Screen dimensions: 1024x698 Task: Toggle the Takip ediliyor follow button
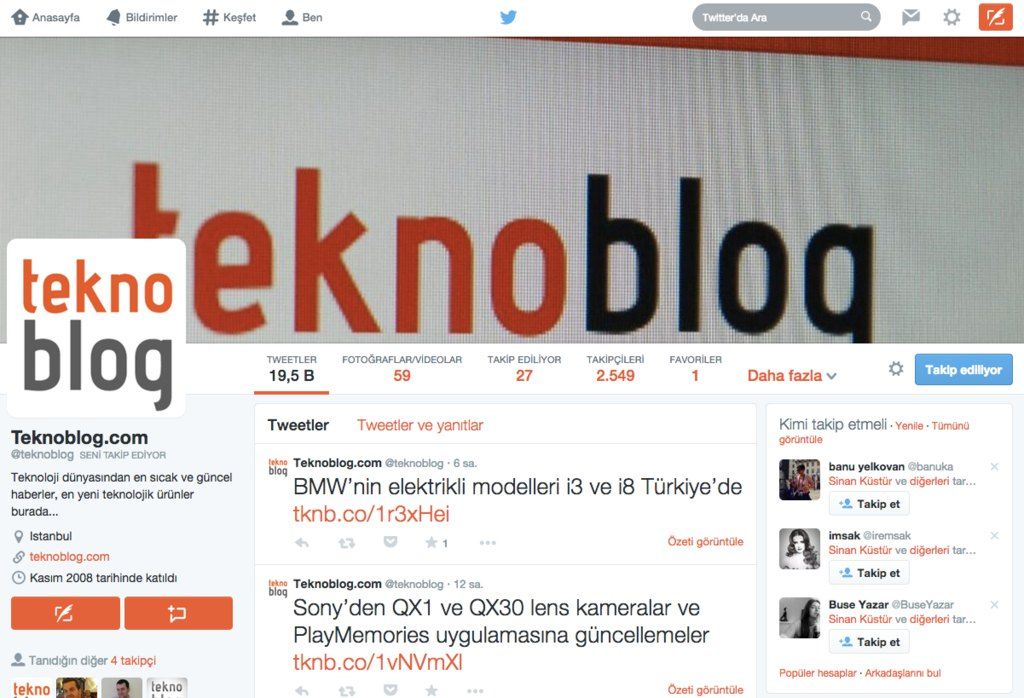click(x=963, y=370)
